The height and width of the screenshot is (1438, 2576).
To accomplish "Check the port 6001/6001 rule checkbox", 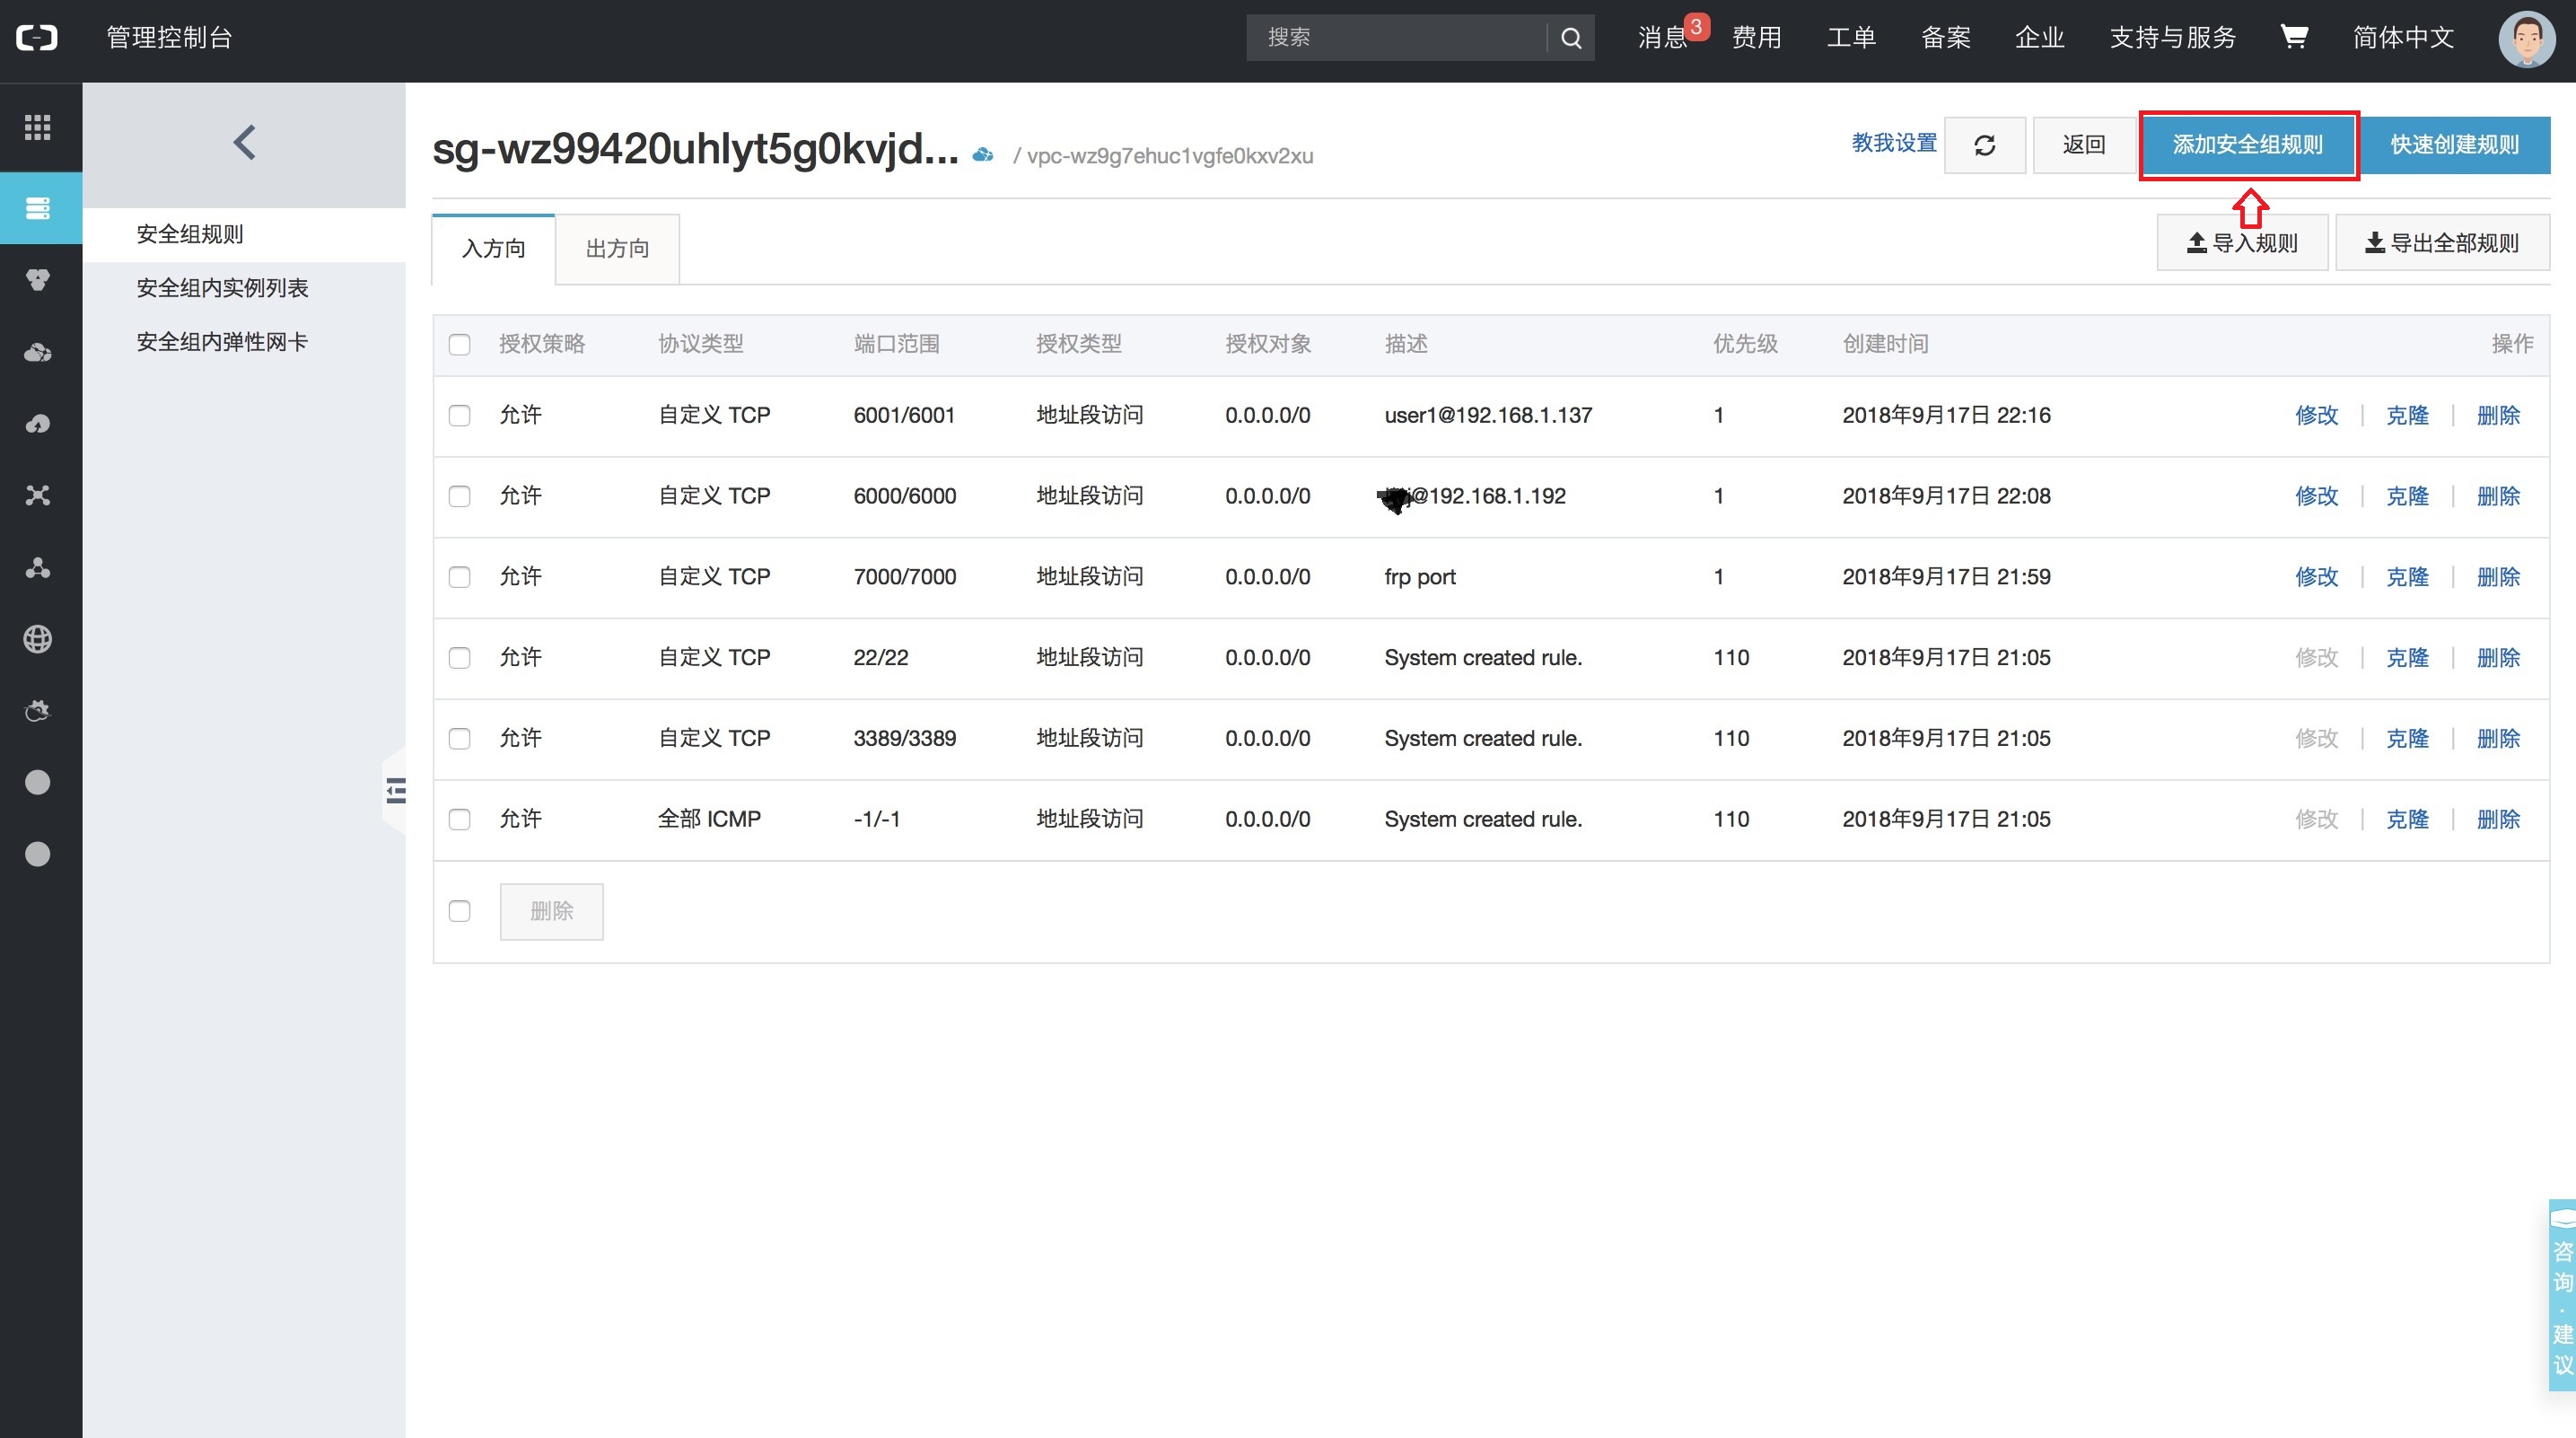I will tap(459, 416).
